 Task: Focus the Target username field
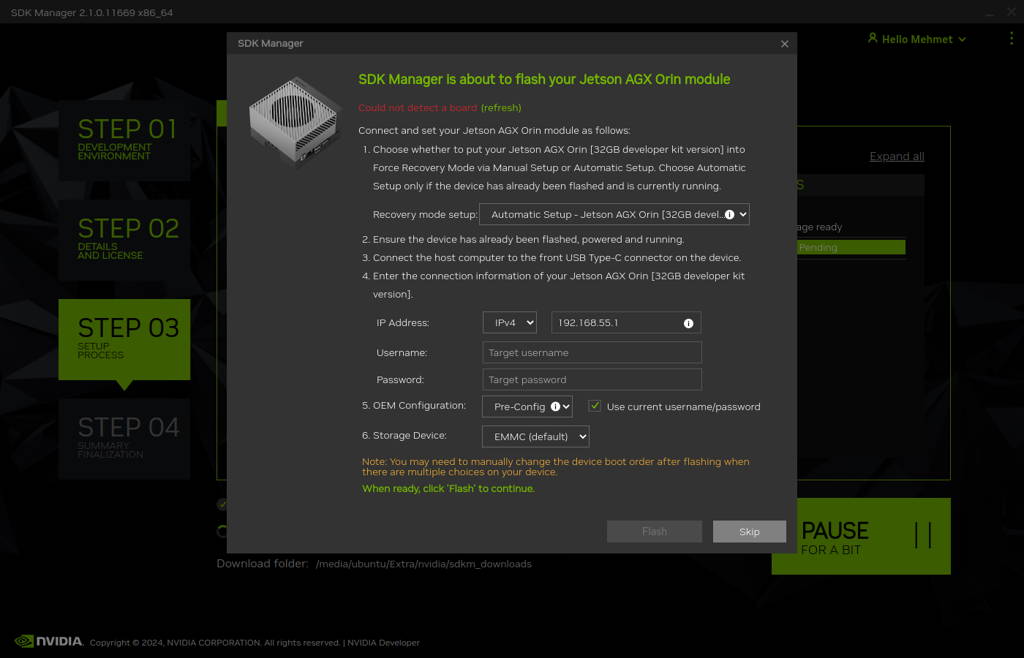(592, 352)
